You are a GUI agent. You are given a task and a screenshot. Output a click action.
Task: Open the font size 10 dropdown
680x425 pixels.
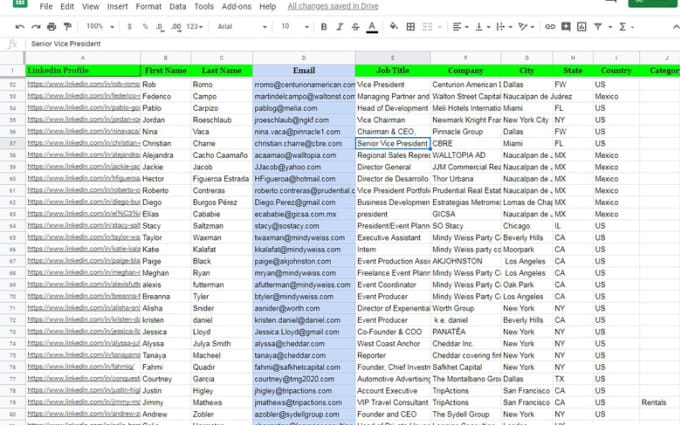(295, 26)
